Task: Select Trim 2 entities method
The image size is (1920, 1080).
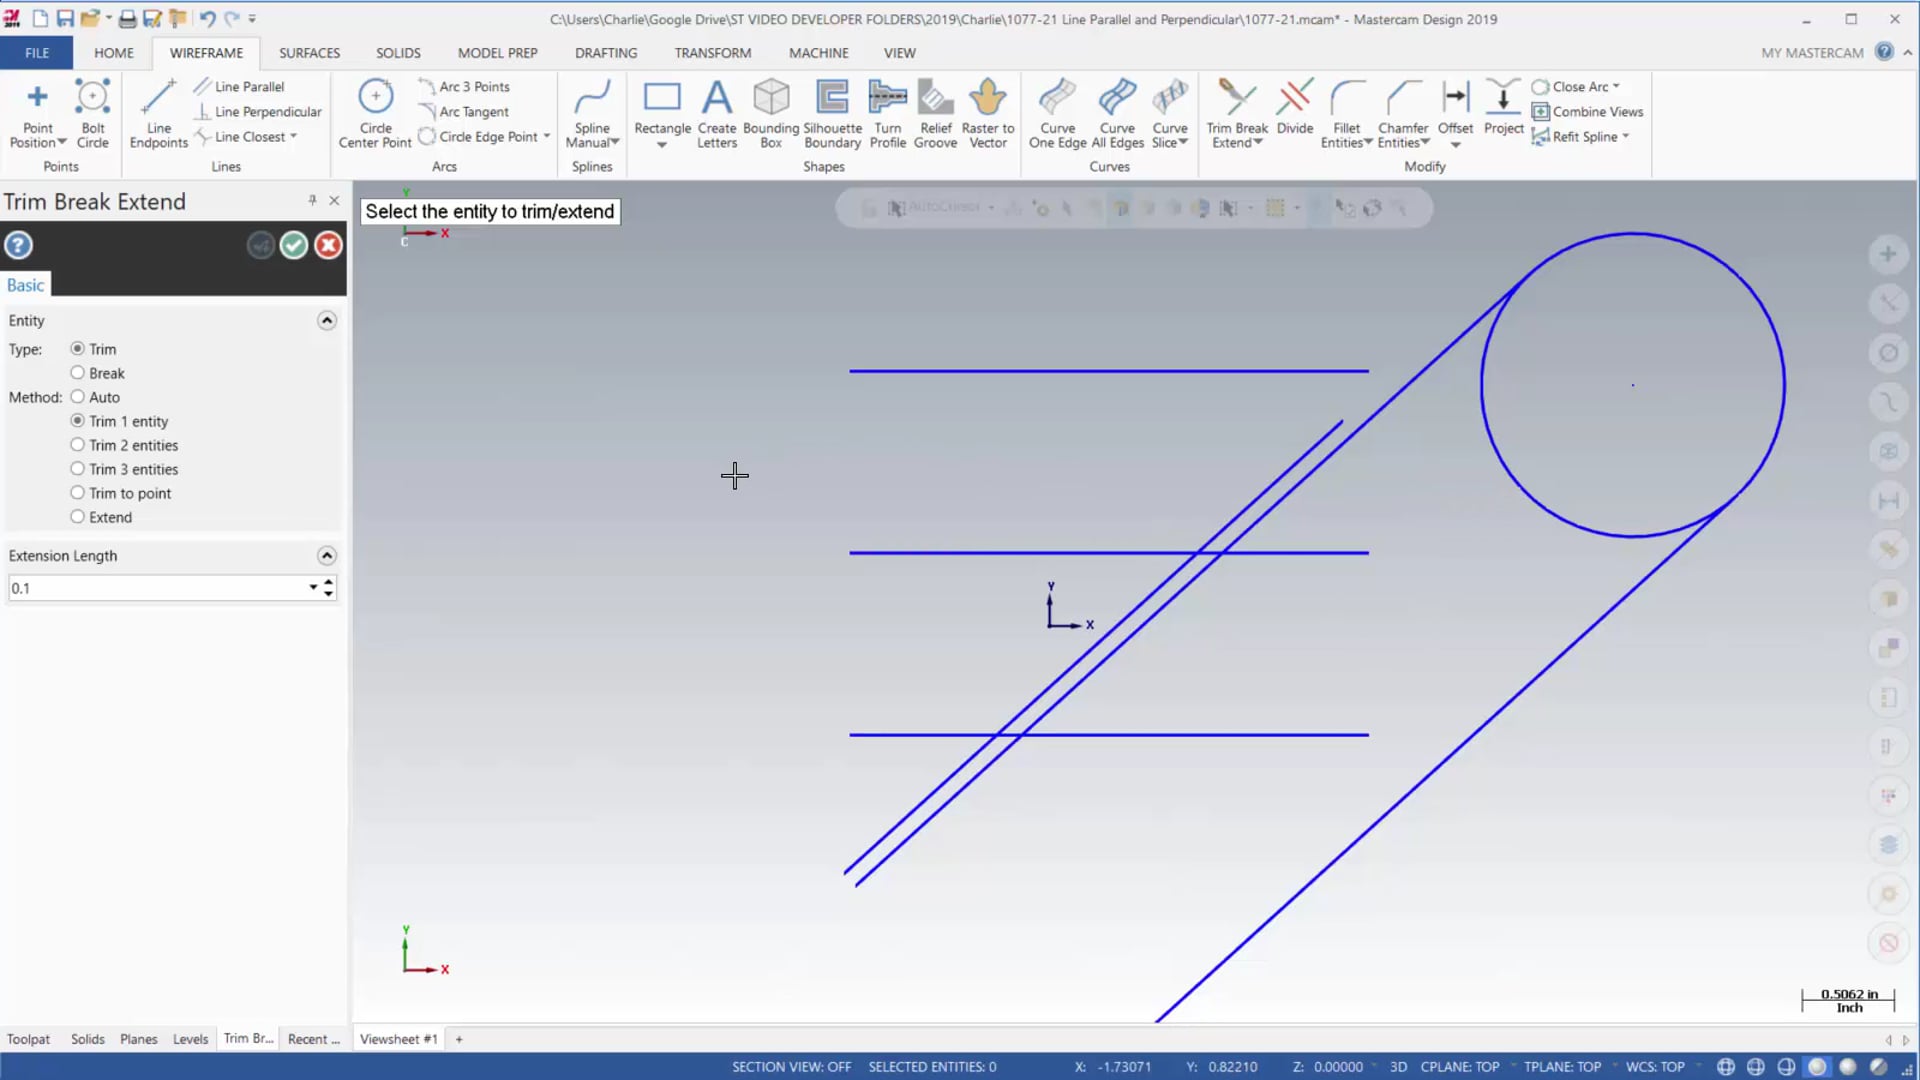Action: click(x=78, y=444)
